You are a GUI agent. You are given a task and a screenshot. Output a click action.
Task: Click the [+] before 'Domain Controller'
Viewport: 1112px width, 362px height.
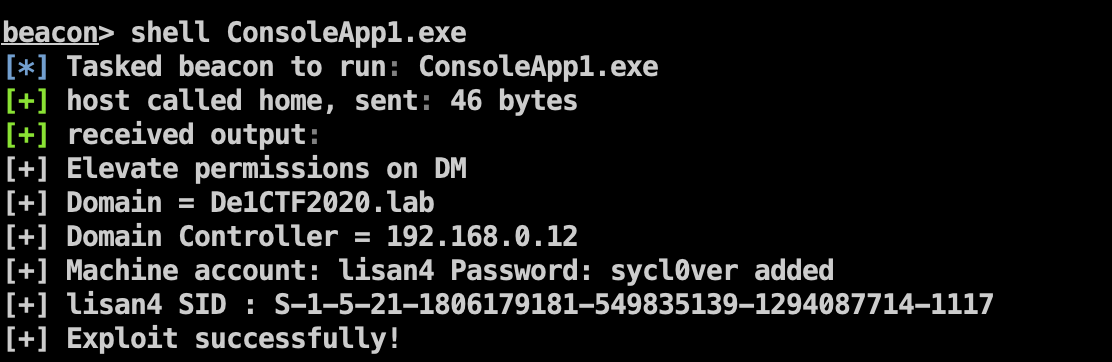click(27, 237)
